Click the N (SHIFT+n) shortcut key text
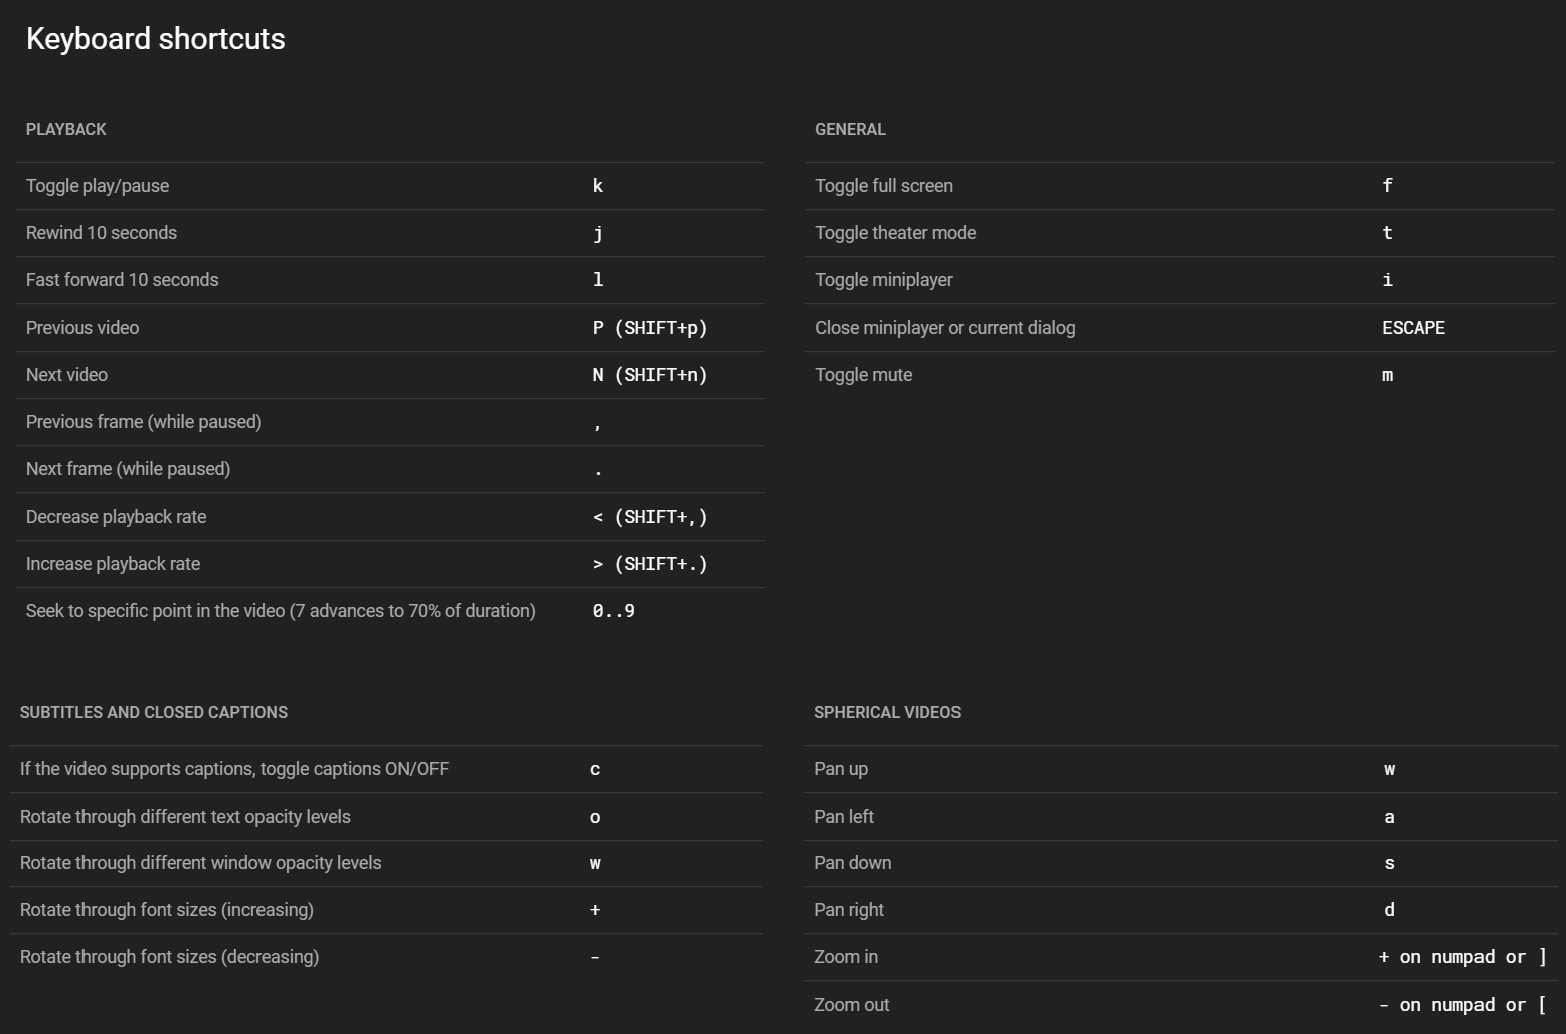The width and height of the screenshot is (1566, 1034). coord(649,375)
